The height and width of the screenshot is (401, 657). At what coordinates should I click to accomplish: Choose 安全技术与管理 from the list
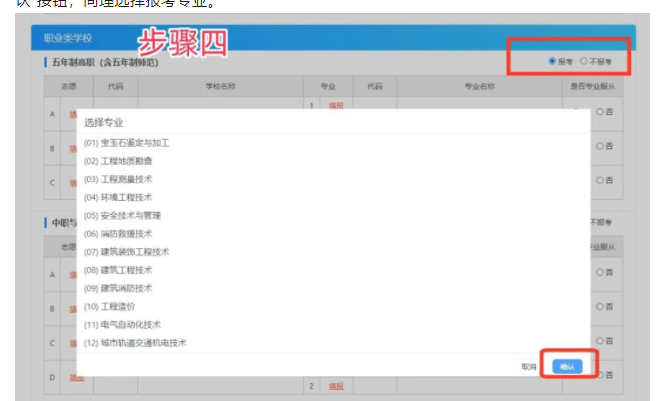coord(122,215)
